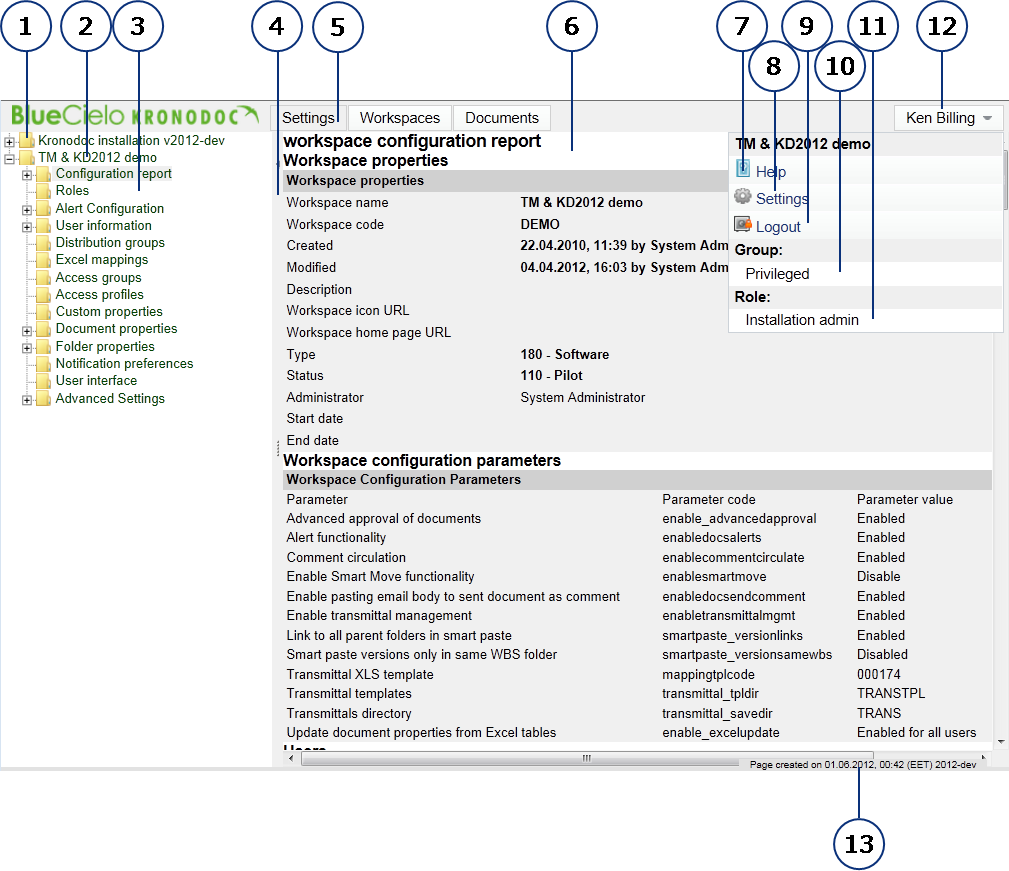Expand the Document properties node

click(27, 331)
